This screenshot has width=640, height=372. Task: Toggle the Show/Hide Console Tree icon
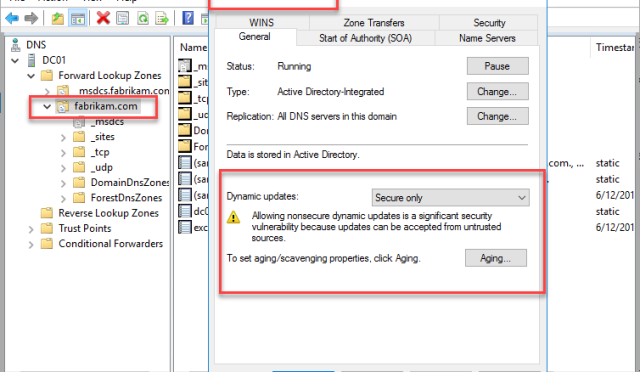click(78, 19)
